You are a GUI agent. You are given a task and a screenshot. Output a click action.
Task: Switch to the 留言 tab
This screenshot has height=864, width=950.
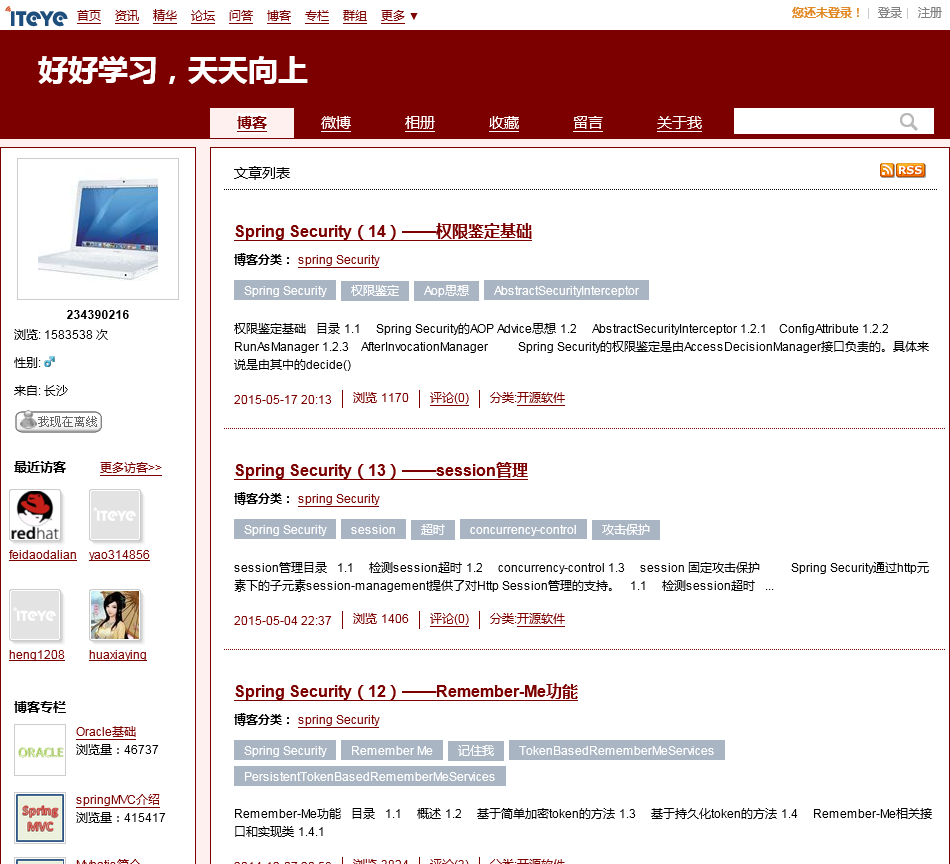[588, 123]
